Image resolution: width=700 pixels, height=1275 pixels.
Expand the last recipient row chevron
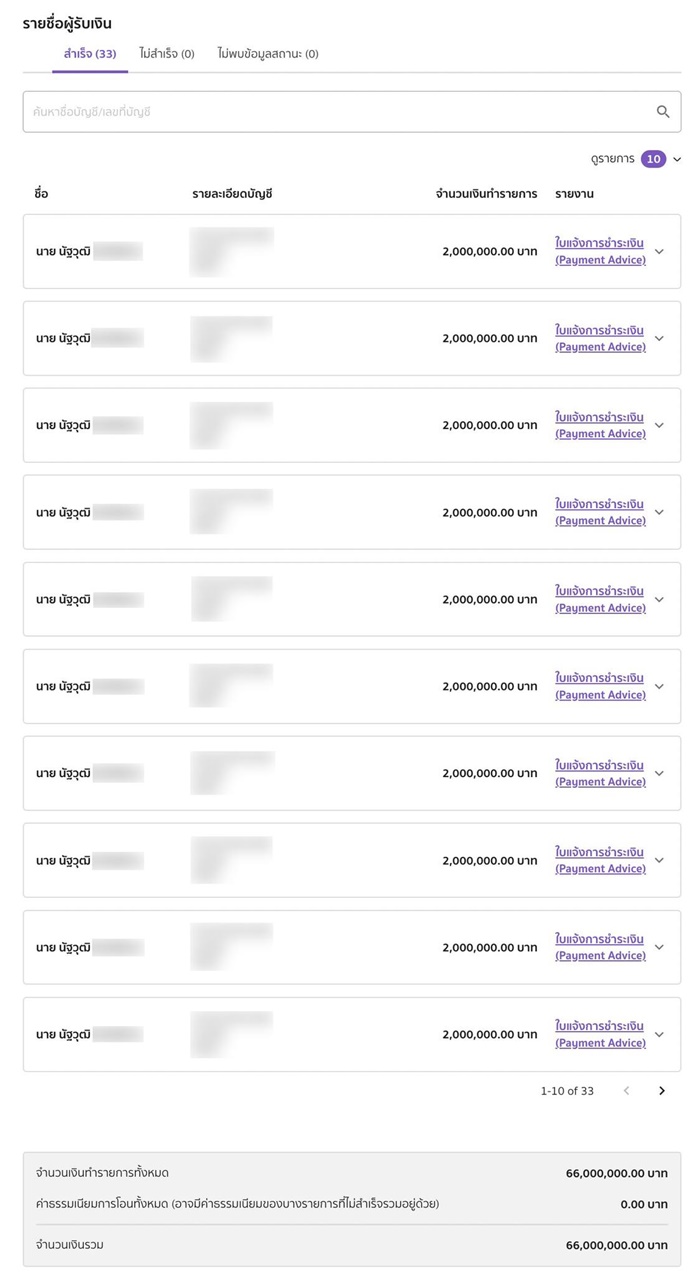pos(659,1035)
